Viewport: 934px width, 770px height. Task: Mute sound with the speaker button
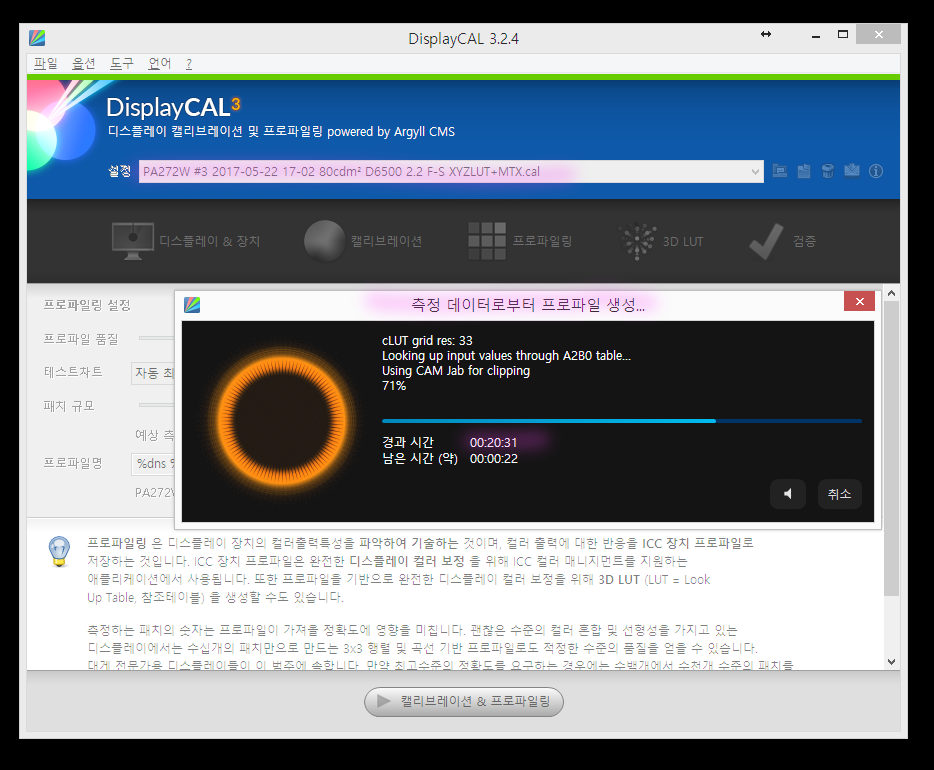788,494
